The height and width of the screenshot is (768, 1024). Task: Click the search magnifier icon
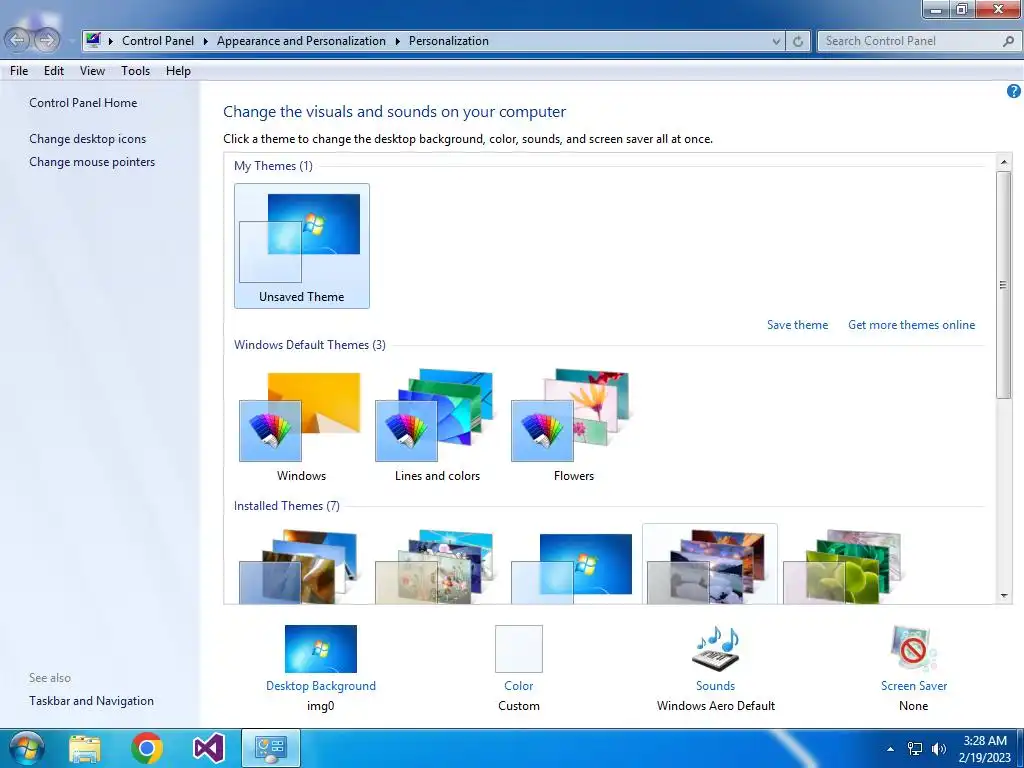pyautogui.click(x=1008, y=41)
